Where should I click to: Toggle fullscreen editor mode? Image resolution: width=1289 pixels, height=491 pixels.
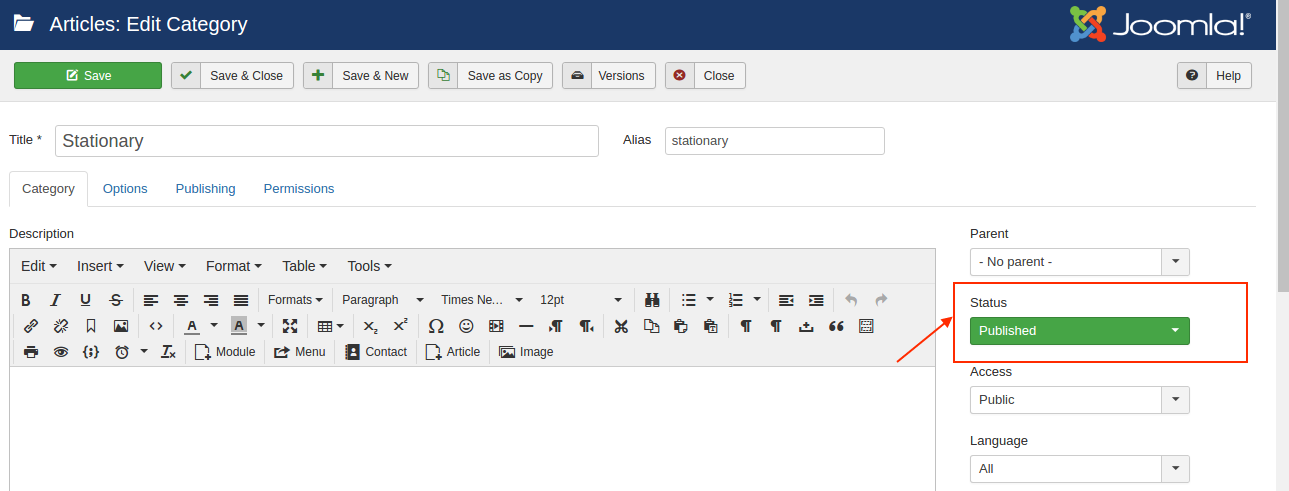coord(290,326)
